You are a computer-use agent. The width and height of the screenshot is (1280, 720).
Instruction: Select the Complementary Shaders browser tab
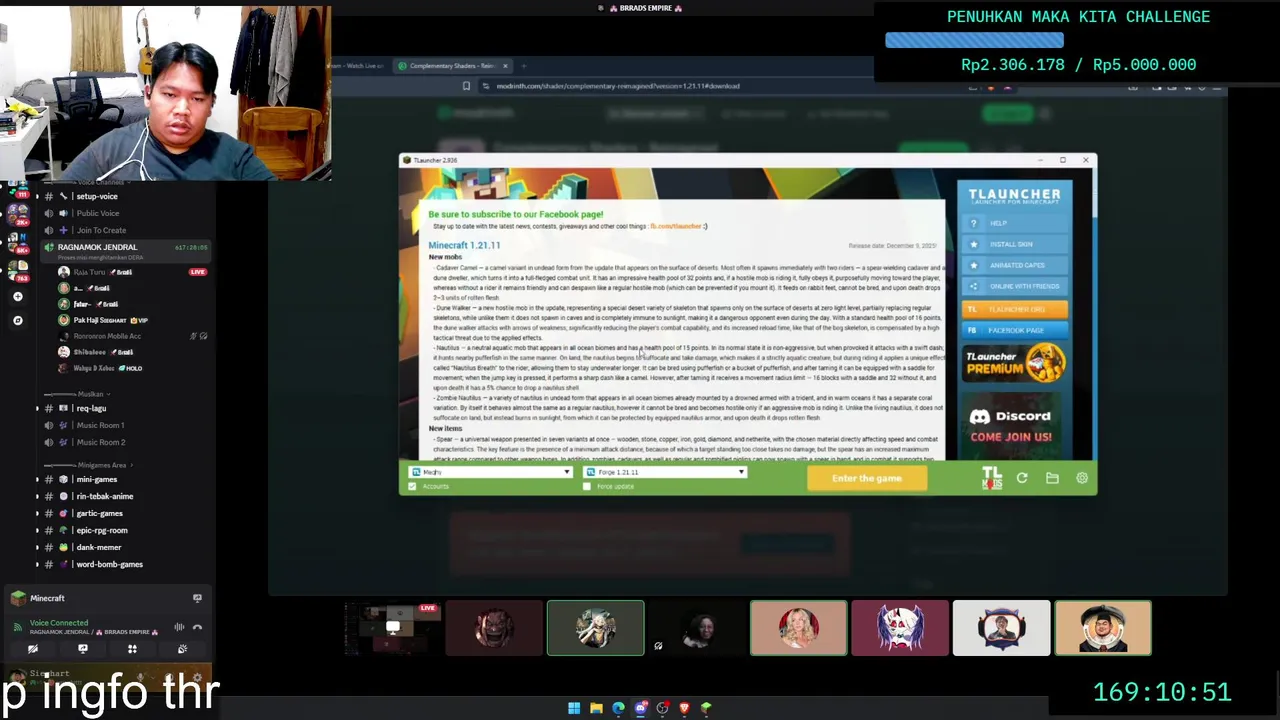tap(453, 66)
